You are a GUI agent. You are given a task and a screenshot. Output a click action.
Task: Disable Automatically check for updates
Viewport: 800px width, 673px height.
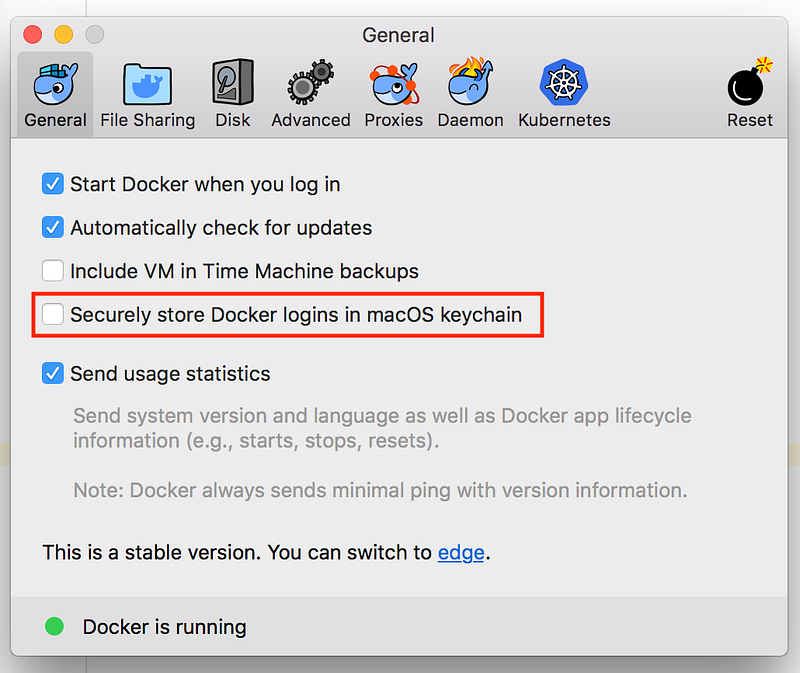pyautogui.click(x=53, y=227)
